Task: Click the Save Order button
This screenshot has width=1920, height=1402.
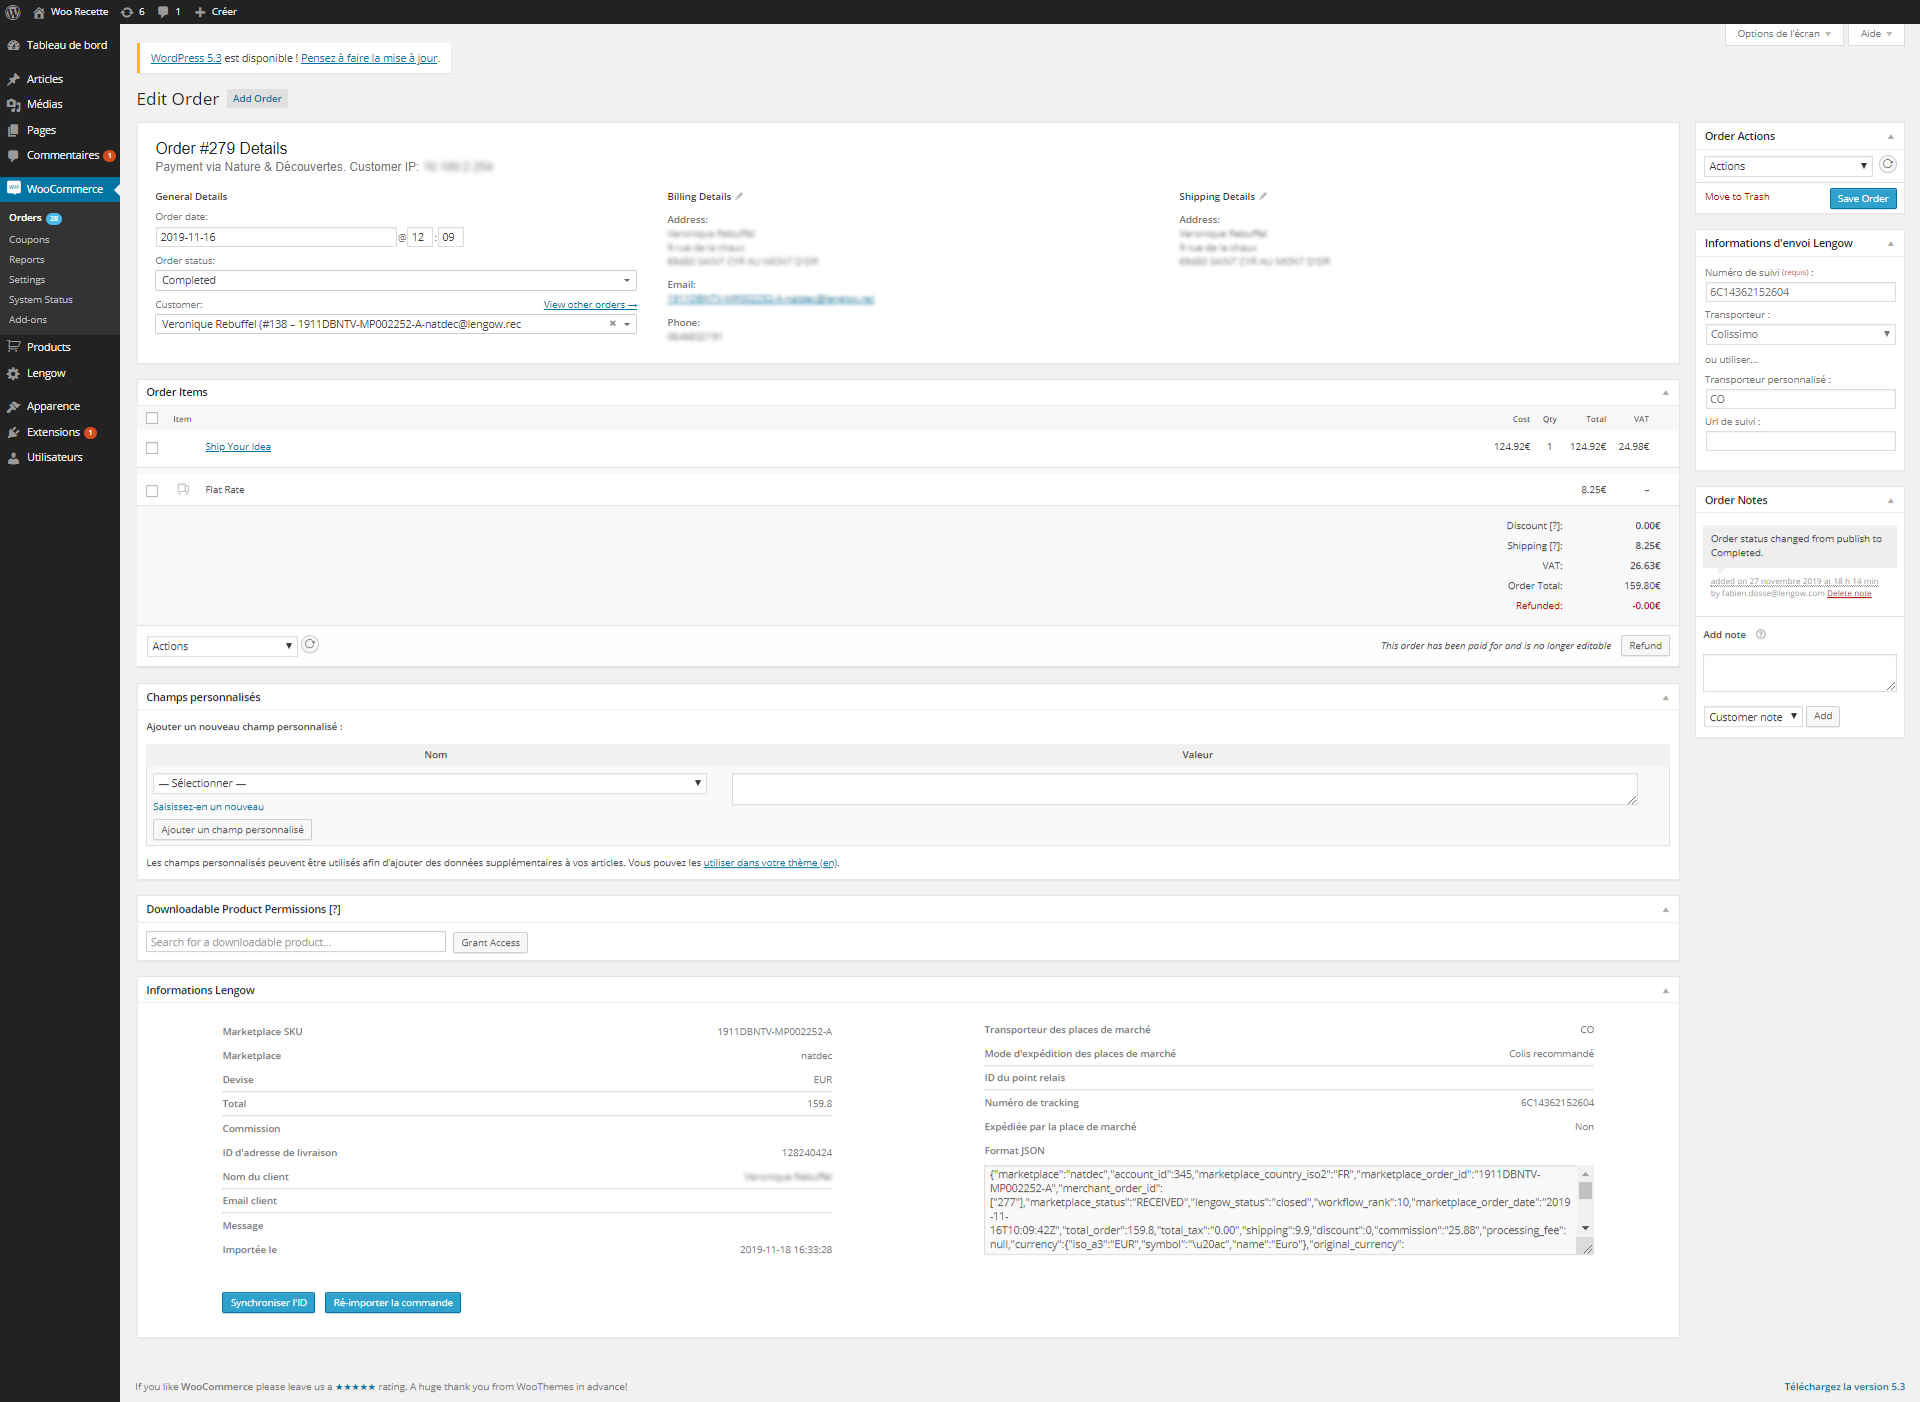Action: (1863, 198)
